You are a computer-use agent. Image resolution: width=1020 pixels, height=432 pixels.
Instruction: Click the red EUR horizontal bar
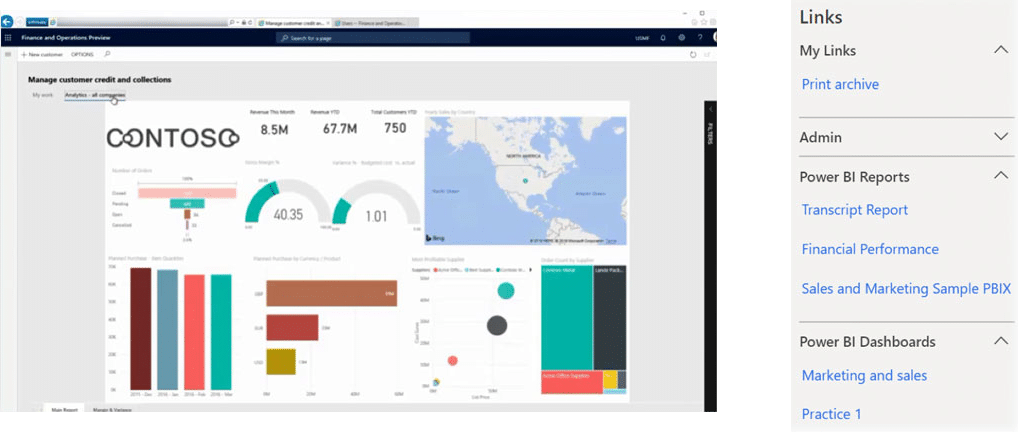pyautogui.click(x=293, y=327)
